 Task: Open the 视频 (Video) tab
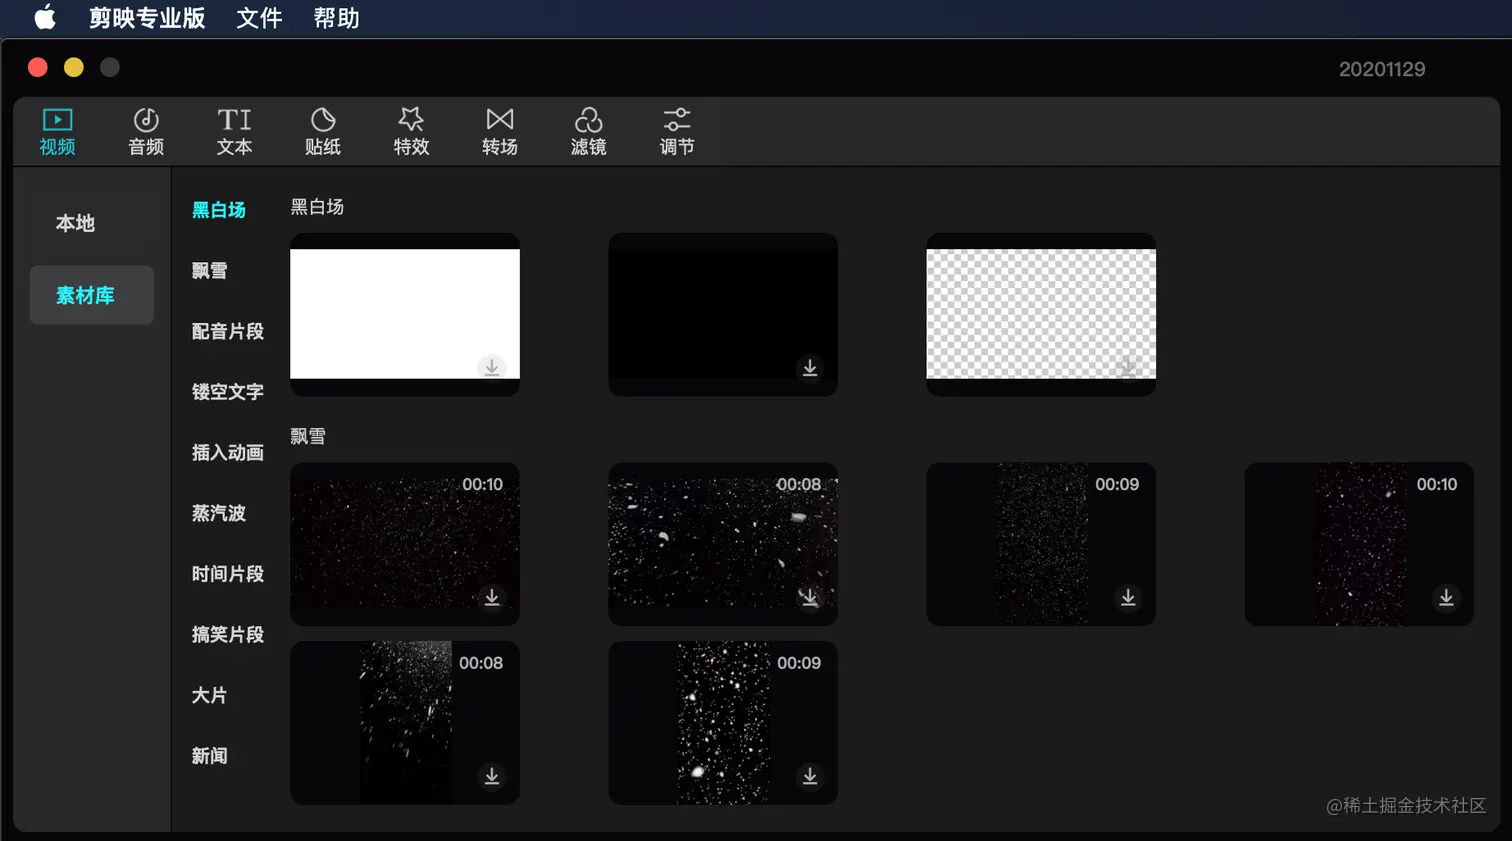pos(57,132)
